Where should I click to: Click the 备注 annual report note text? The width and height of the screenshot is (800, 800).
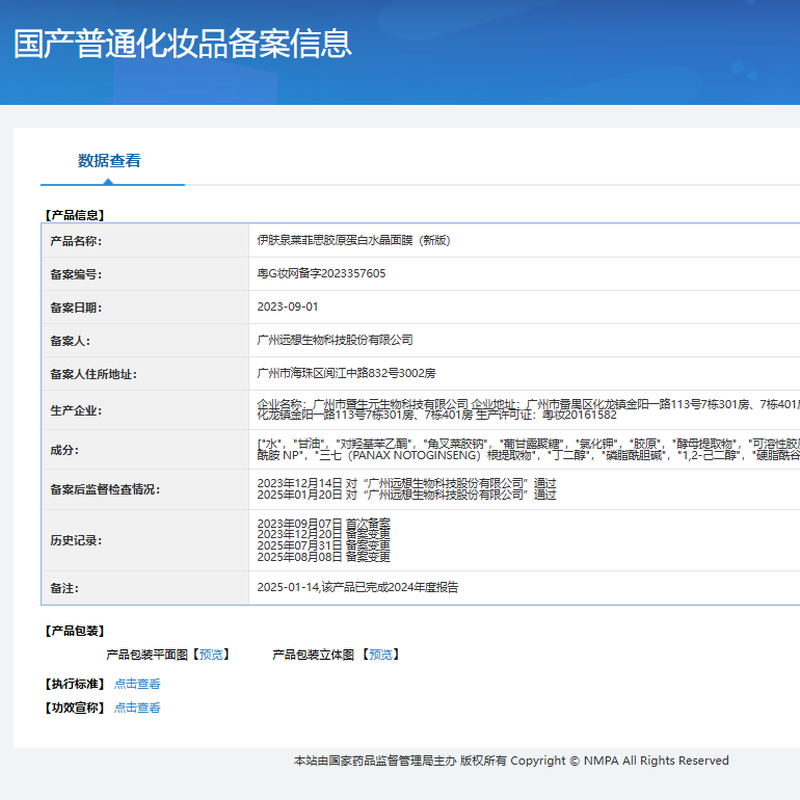tap(357, 587)
